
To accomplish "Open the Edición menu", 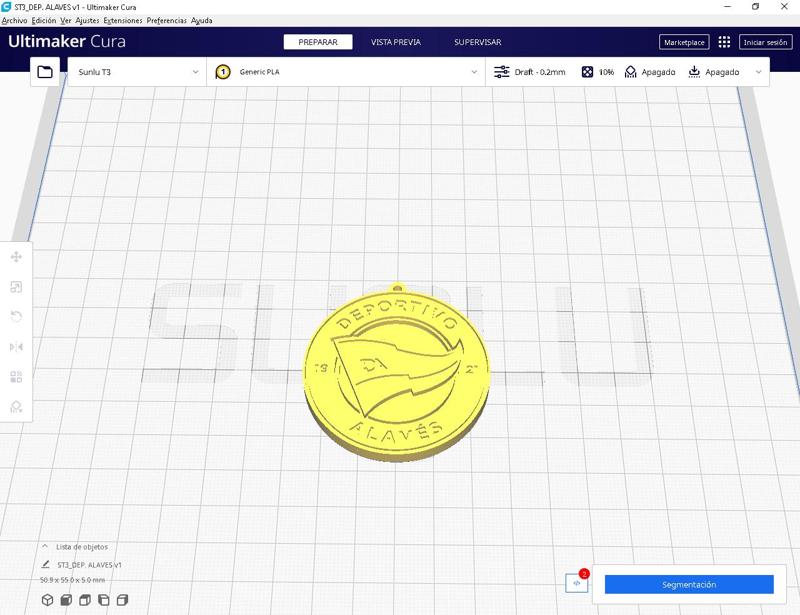I will pos(44,20).
